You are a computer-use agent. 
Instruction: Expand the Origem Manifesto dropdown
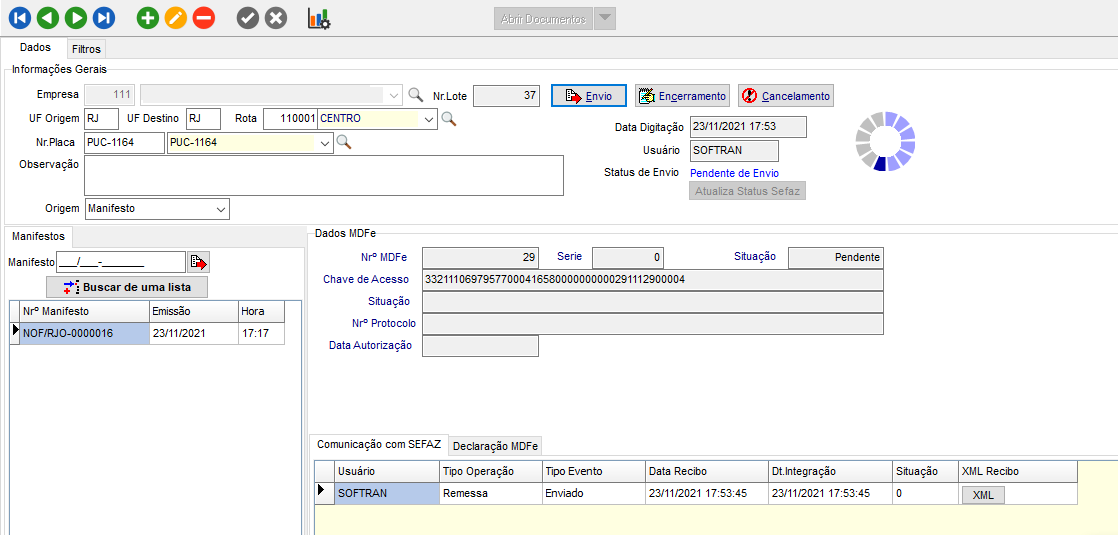[x=220, y=209]
